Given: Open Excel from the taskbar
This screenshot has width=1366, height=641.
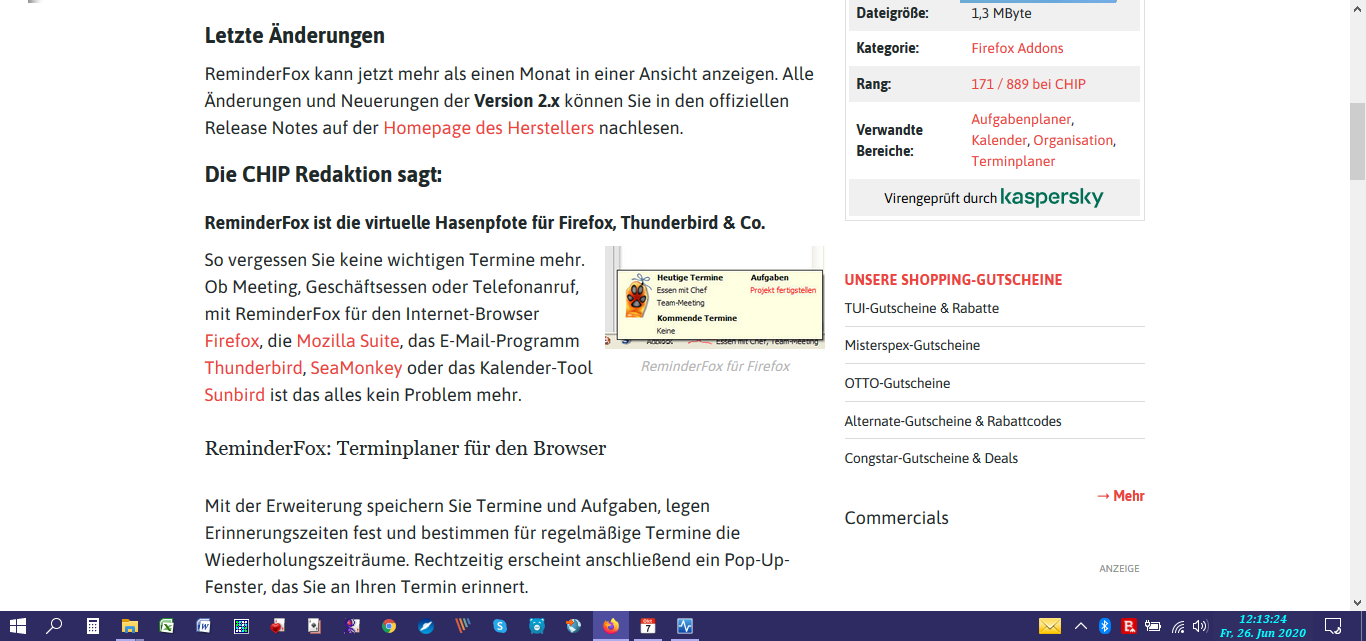Looking at the screenshot, I should (x=166, y=626).
